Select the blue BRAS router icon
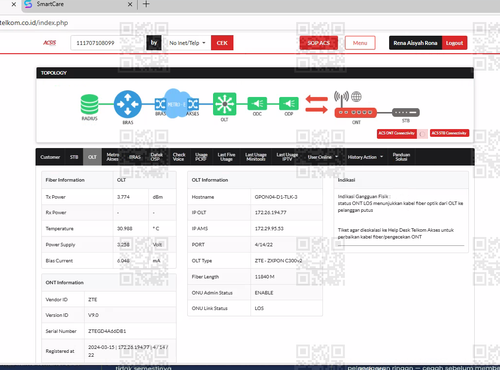 pyautogui.click(x=127, y=104)
